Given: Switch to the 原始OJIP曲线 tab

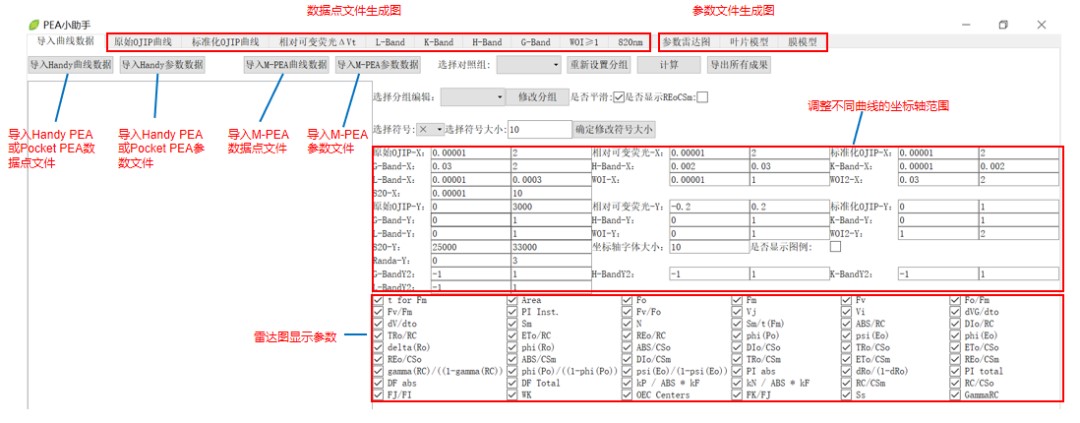Looking at the screenshot, I should point(143,43).
